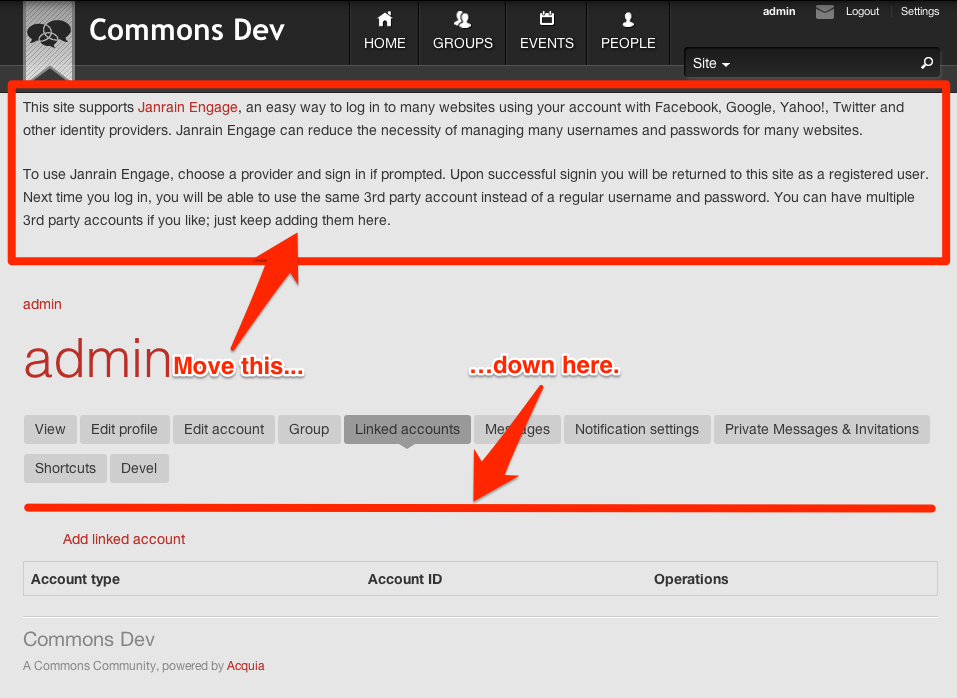957x698 pixels.
Task: Click the admin username in header
Action: click(779, 11)
